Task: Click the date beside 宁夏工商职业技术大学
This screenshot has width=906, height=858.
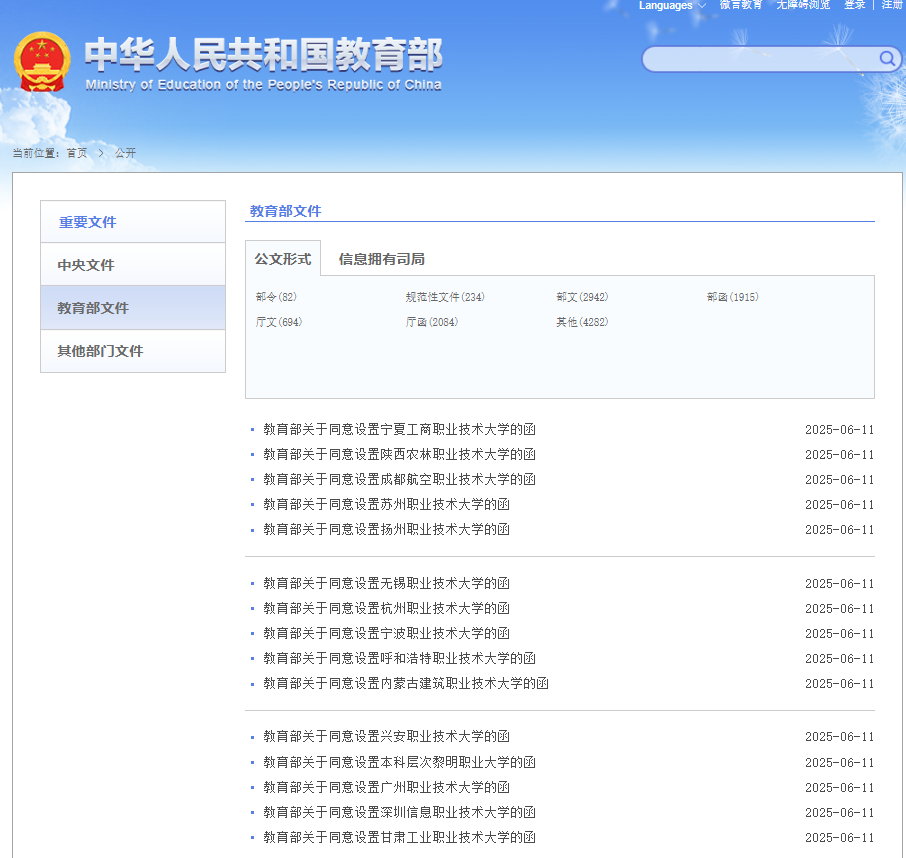Action: tap(840, 430)
